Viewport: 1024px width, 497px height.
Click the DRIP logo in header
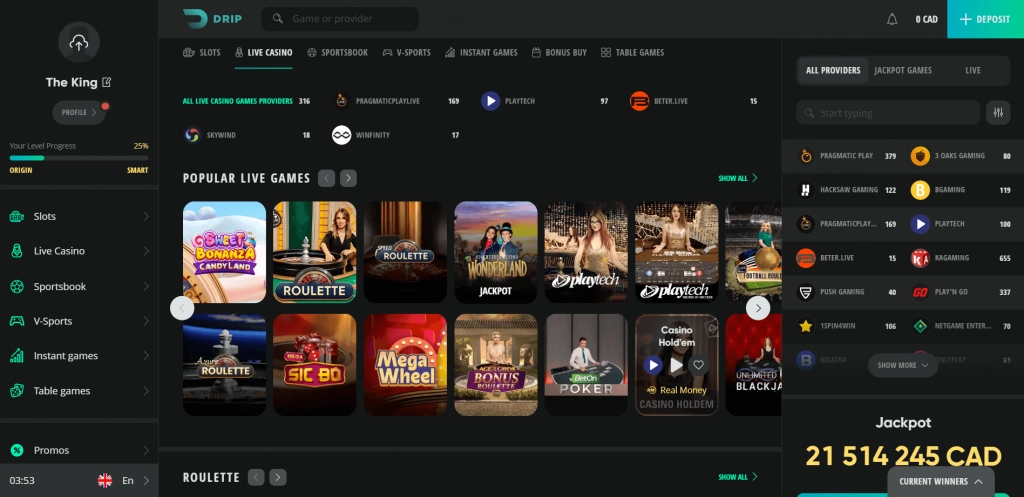coord(212,19)
